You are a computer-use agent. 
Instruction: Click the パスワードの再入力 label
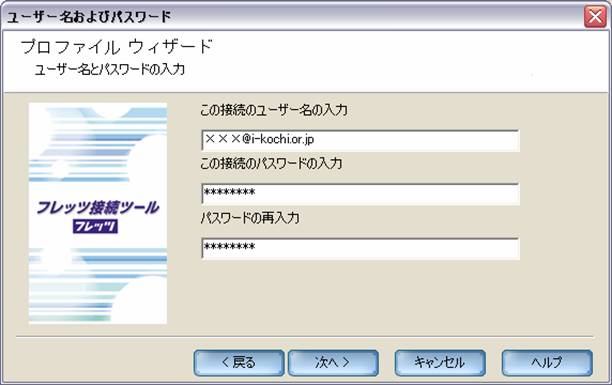pos(250,218)
